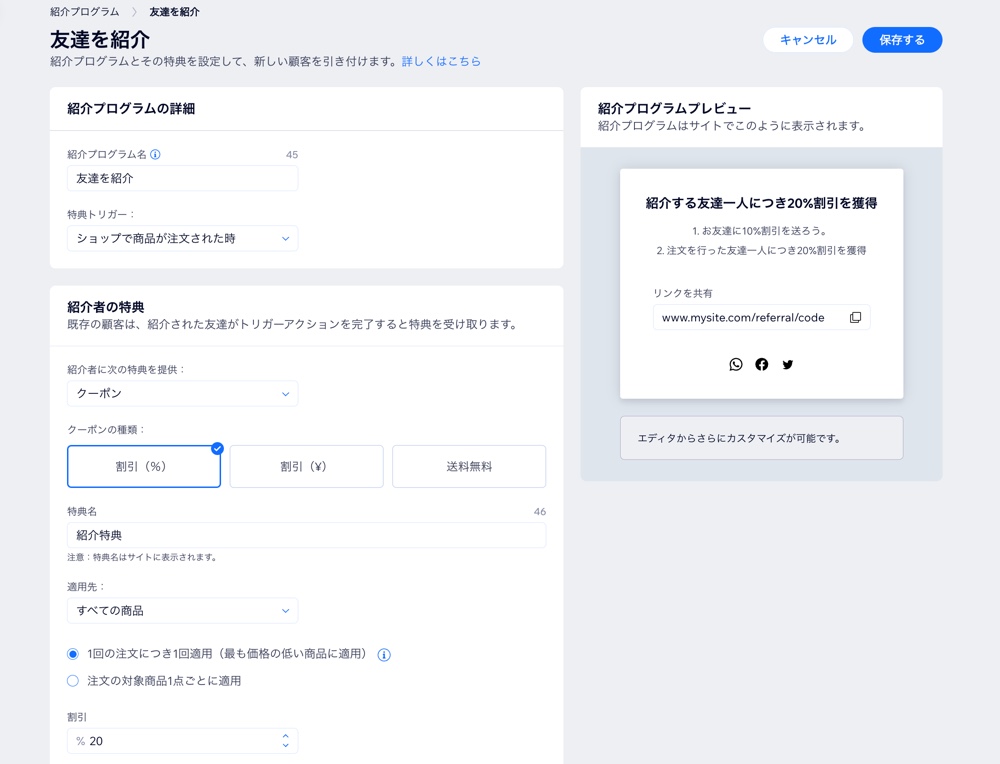Select the Twitter share icon
1000x764 pixels.
tap(788, 364)
